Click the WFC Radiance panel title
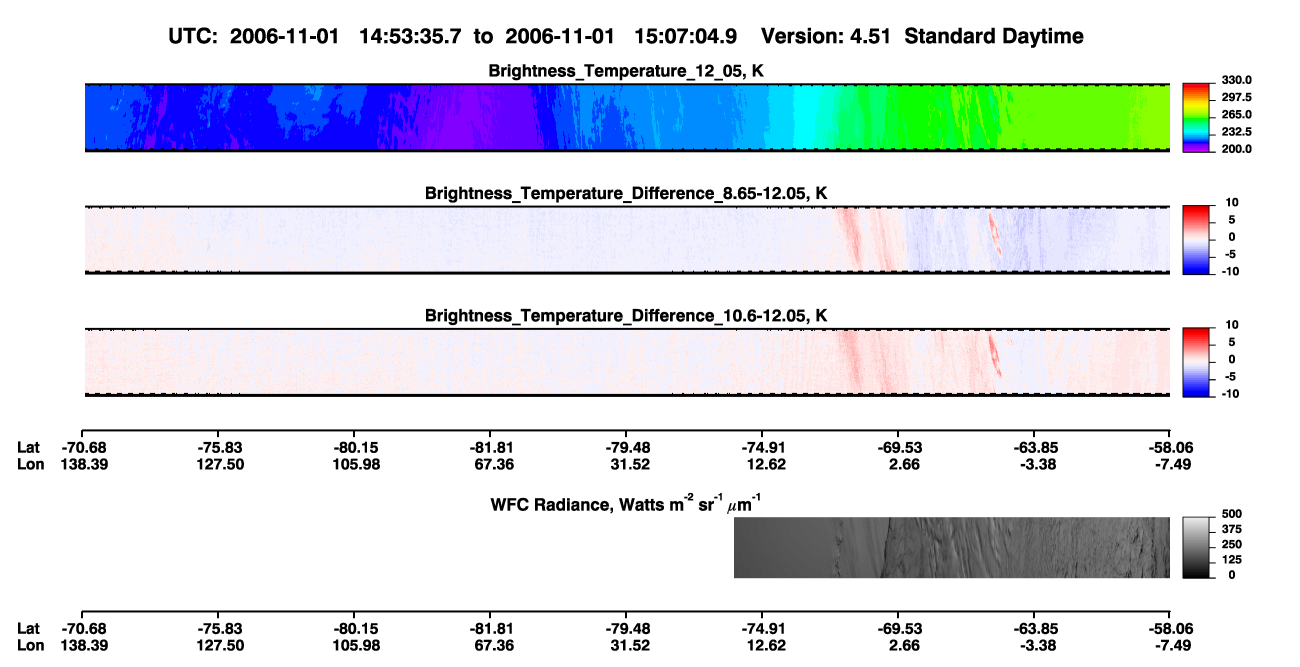This screenshot has width=1300, height=667. [x=627, y=503]
